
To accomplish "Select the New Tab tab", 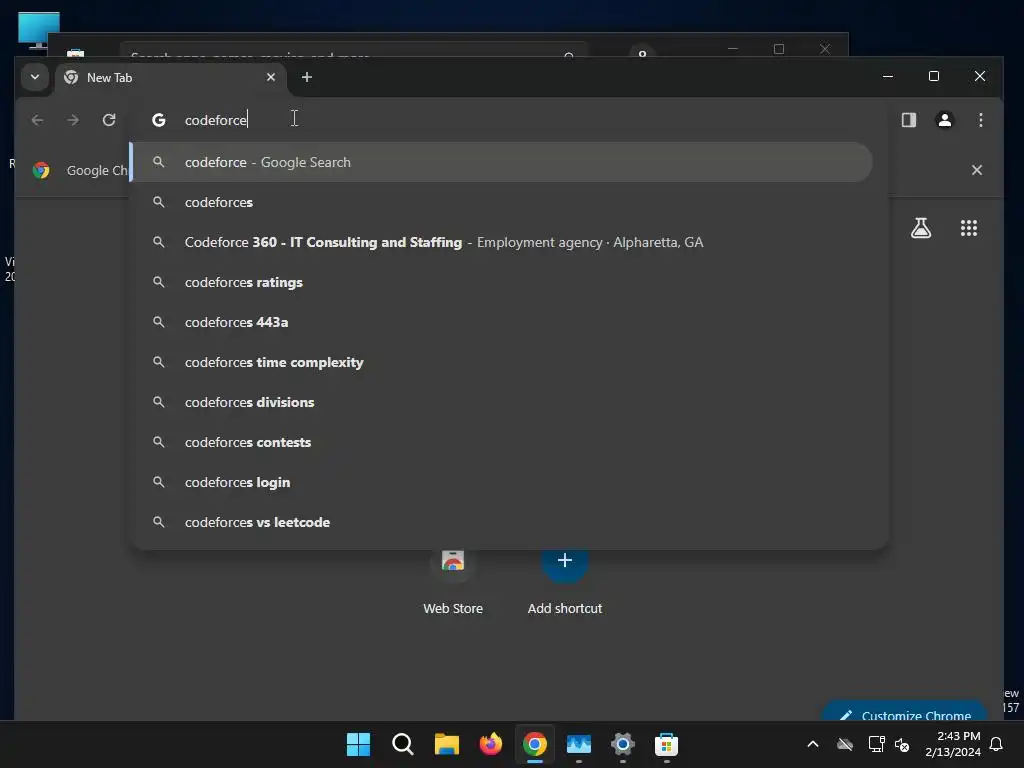I will coord(171,78).
